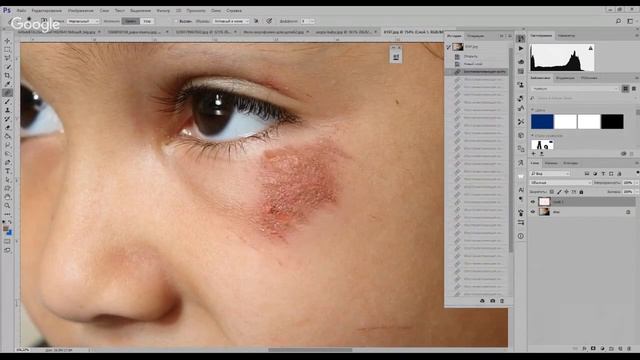The image size is (640, 360).
Task: Select the Zoom tool in toolbox
Action: pos(7,206)
